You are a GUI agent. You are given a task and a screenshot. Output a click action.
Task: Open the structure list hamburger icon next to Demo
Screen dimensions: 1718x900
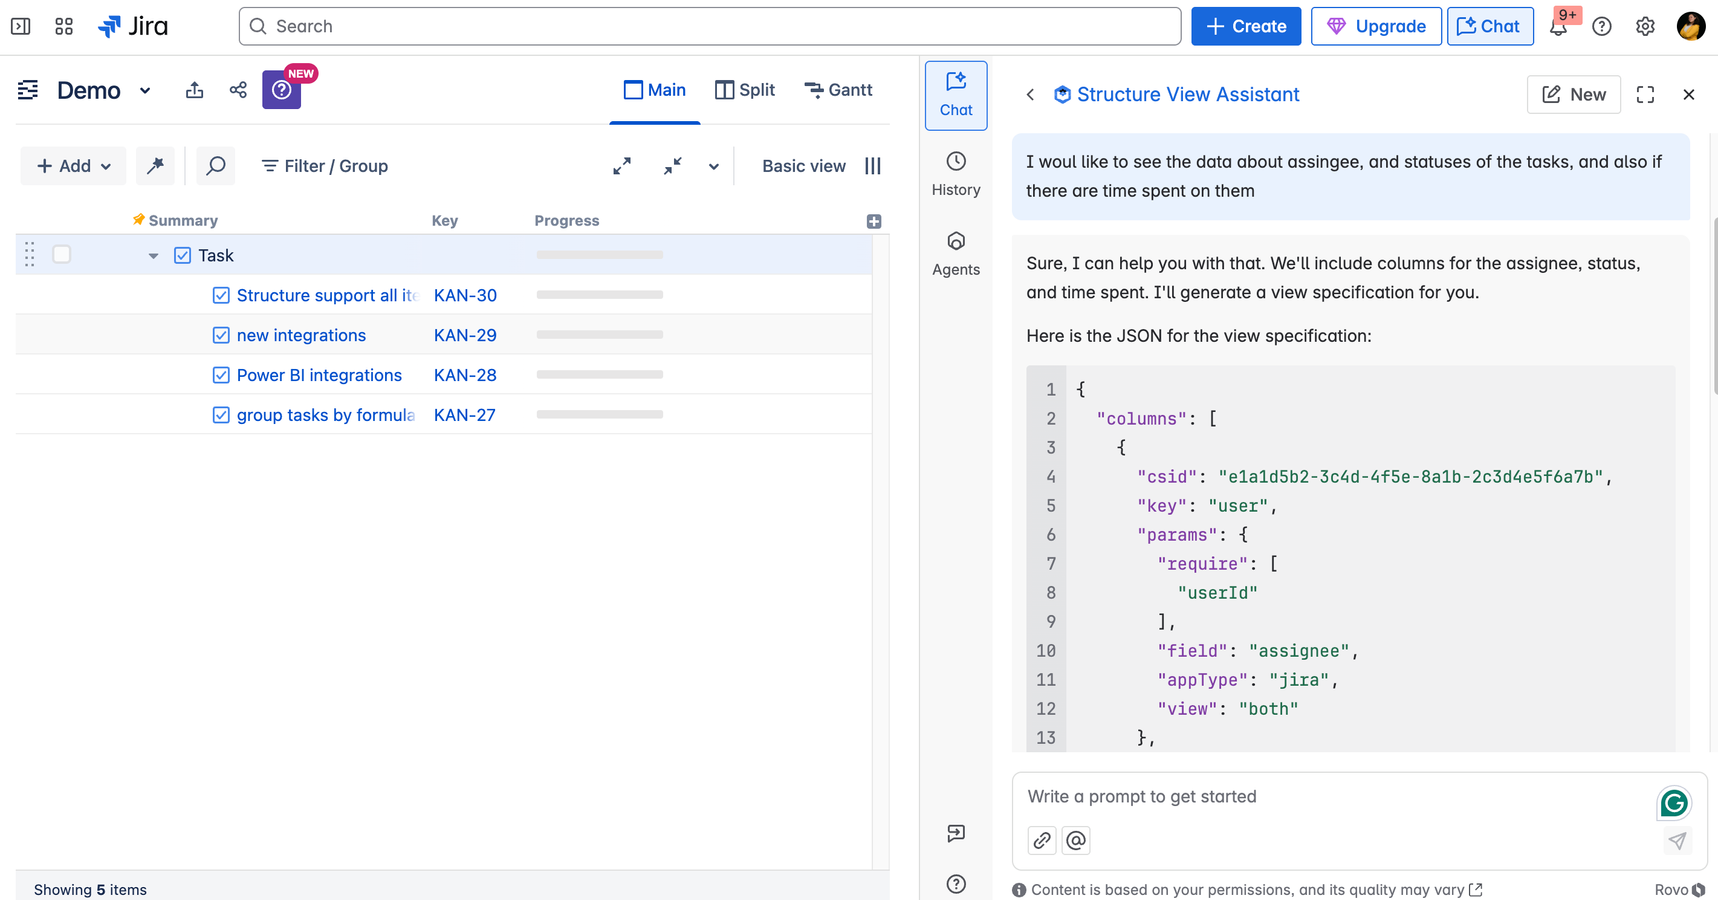[28, 90]
